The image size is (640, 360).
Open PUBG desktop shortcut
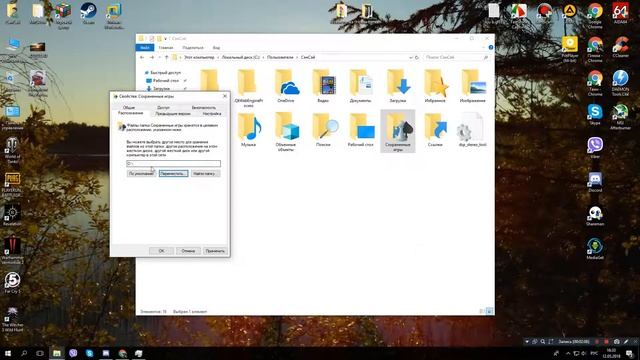point(12,184)
